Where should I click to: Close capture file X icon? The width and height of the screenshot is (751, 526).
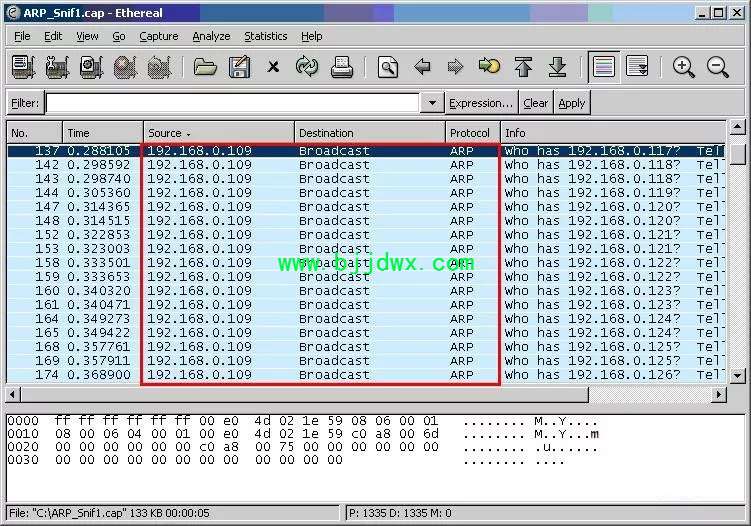pyautogui.click(x=273, y=67)
